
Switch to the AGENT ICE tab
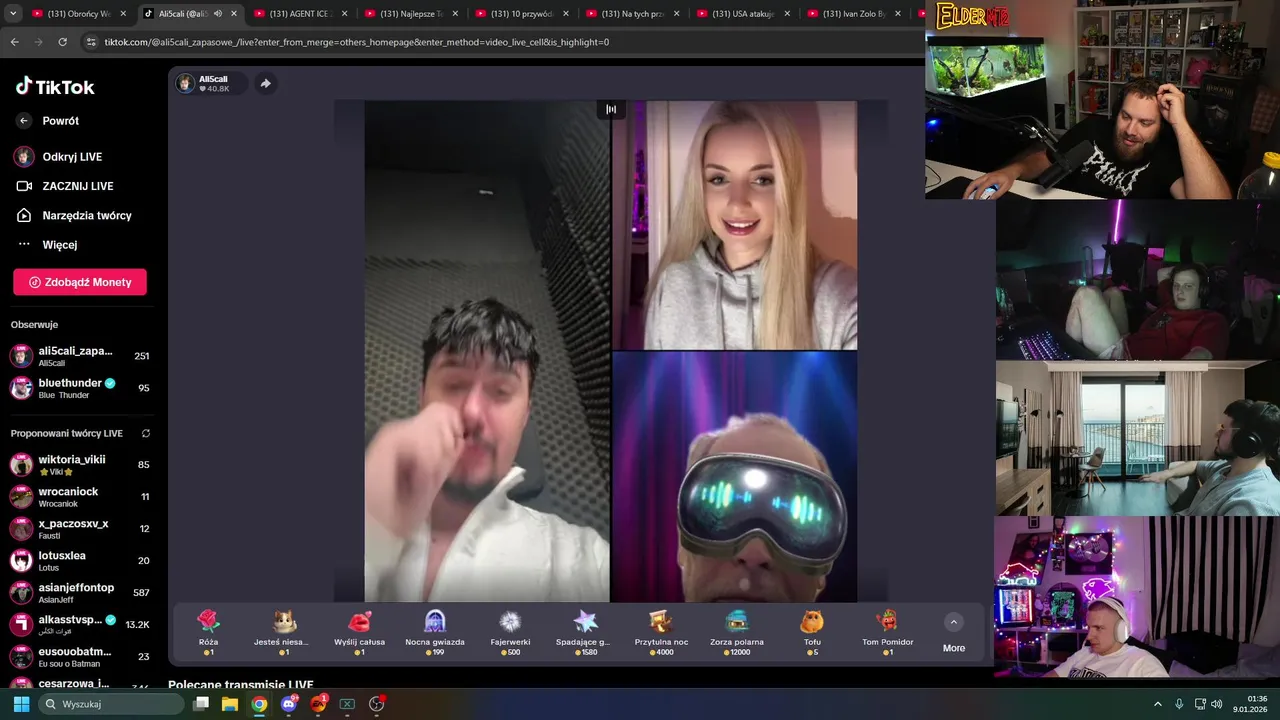tap(300, 14)
